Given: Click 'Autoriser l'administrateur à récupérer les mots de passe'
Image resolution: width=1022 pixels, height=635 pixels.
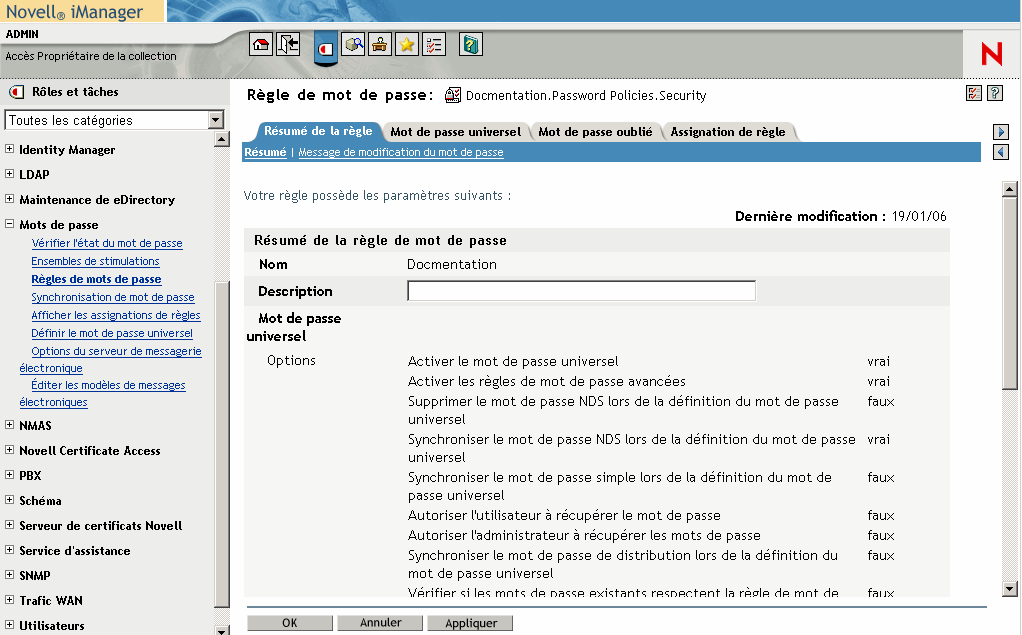Looking at the screenshot, I should (584, 536).
